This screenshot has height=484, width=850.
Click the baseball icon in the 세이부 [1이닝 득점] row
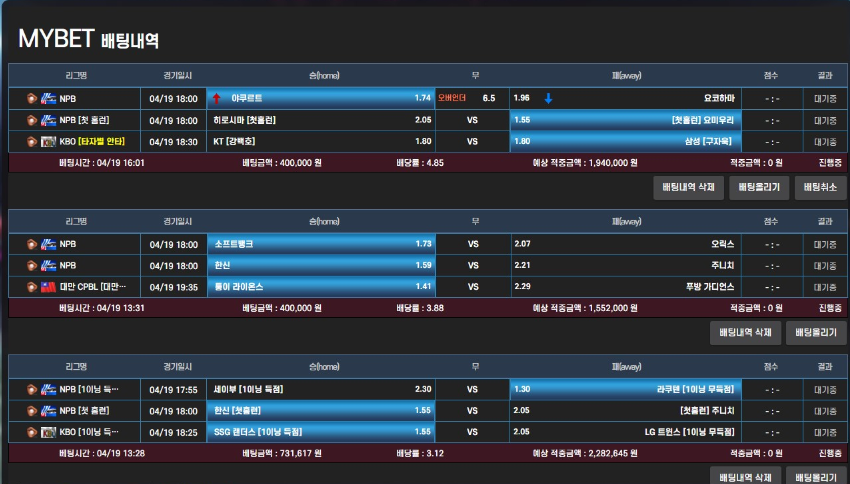point(32,389)
